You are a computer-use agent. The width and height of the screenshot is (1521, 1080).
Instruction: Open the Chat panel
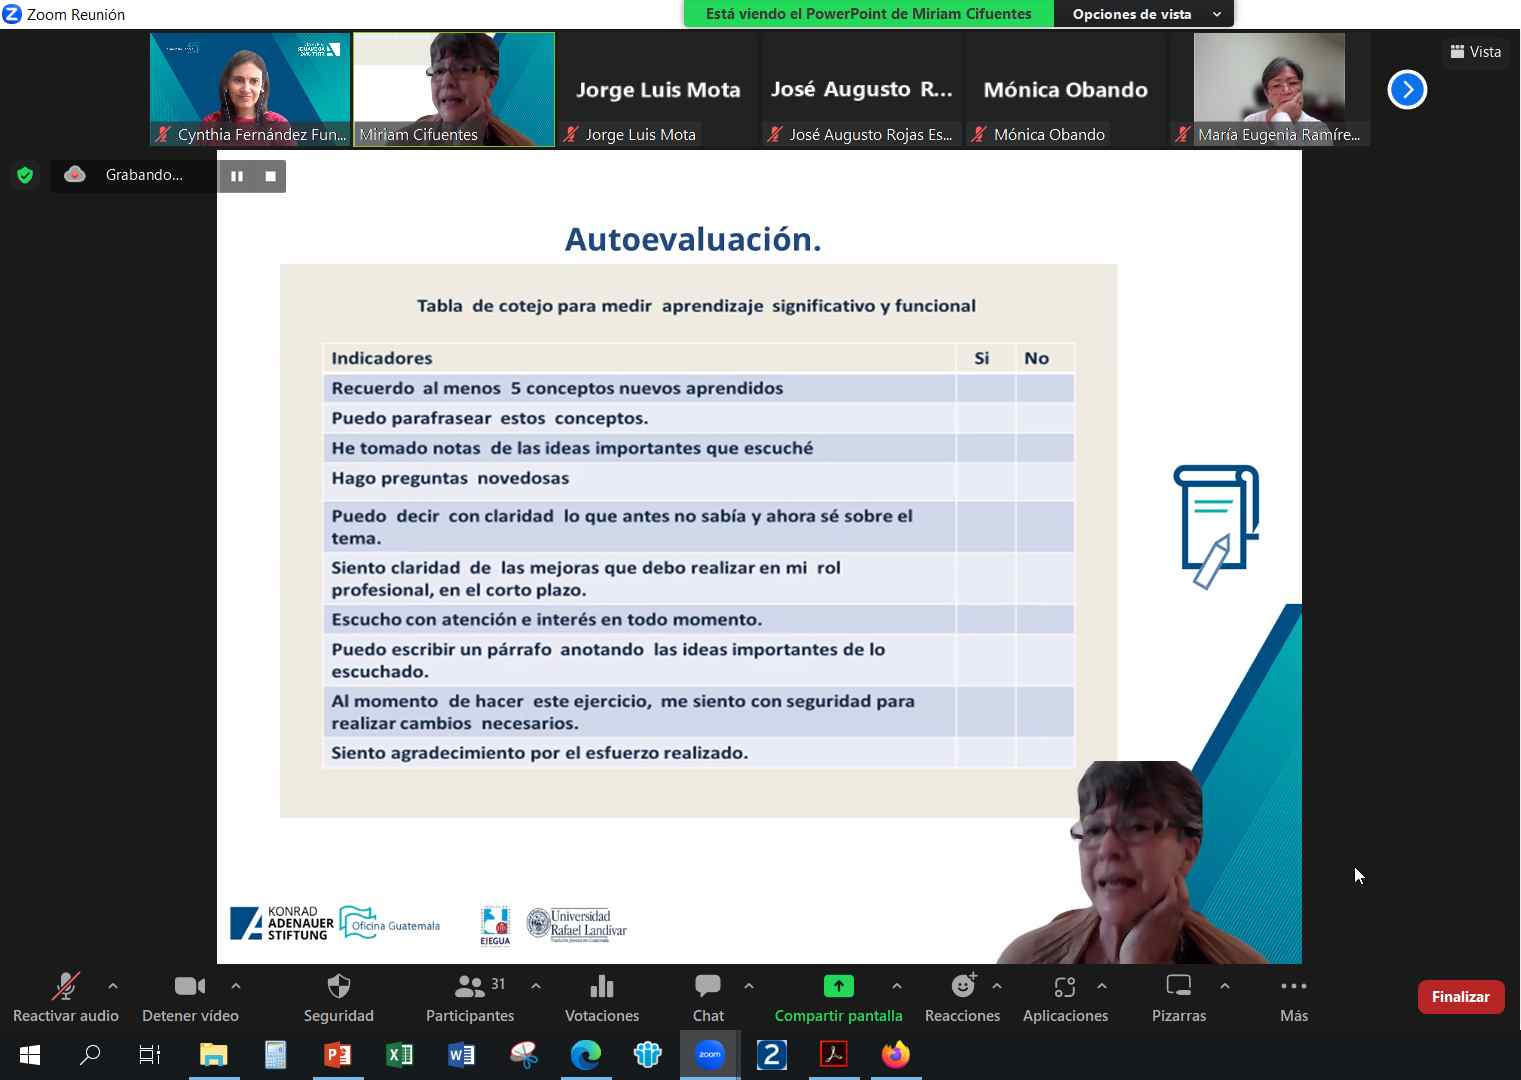pyautogui.click(x=708, y=987)
